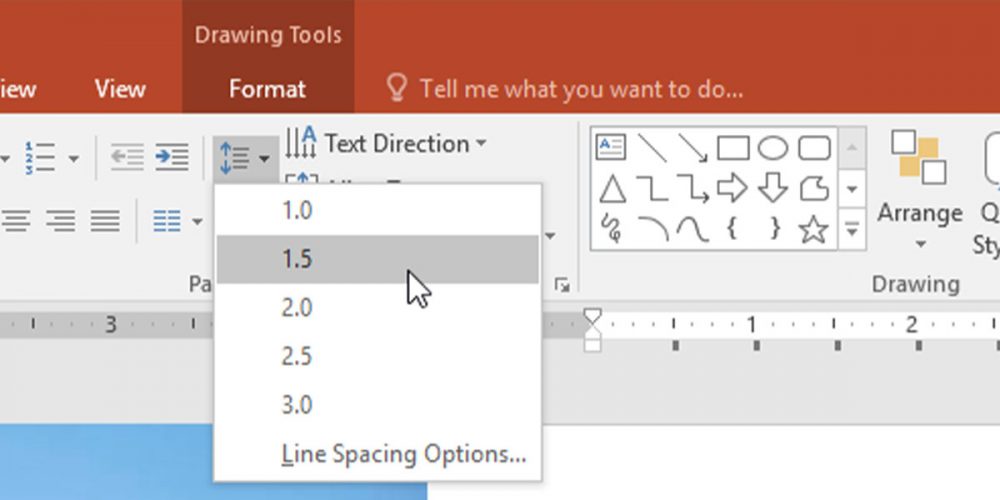The image size is (1000, 500).
Task: Select the Text Box shape
Action: coord(610,149)
